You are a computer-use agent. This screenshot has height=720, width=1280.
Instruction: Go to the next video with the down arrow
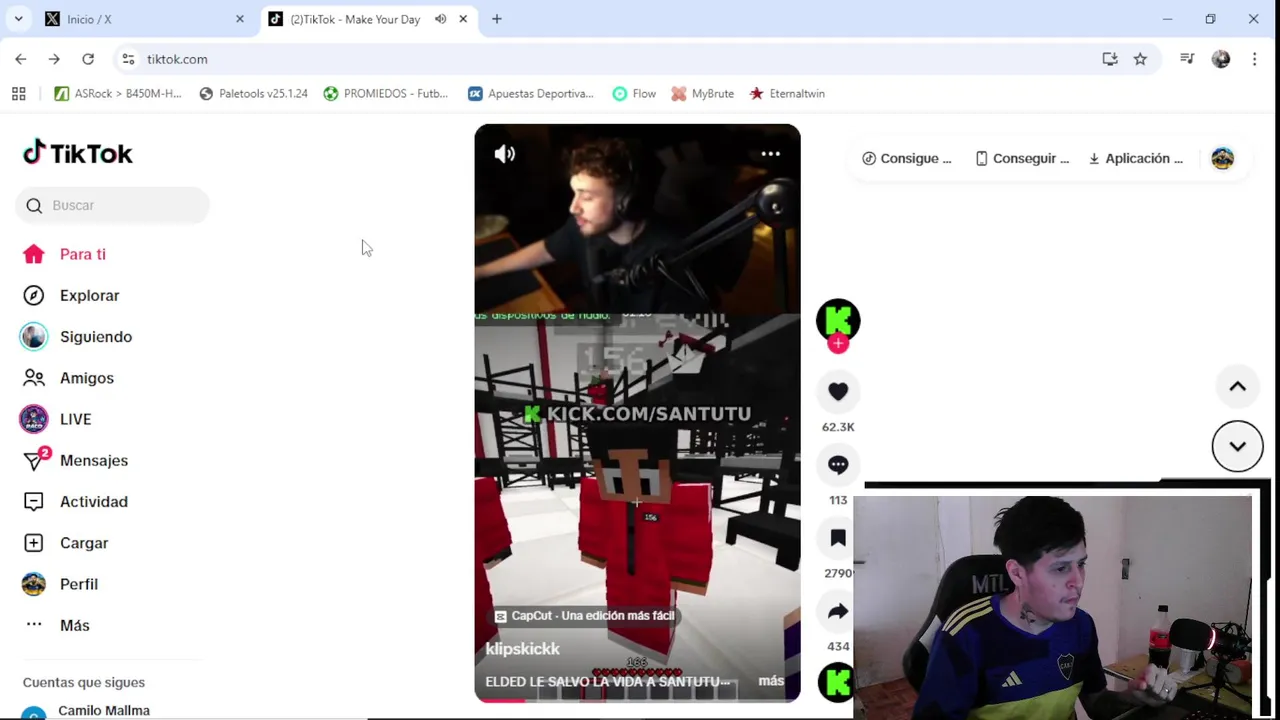1237,446
